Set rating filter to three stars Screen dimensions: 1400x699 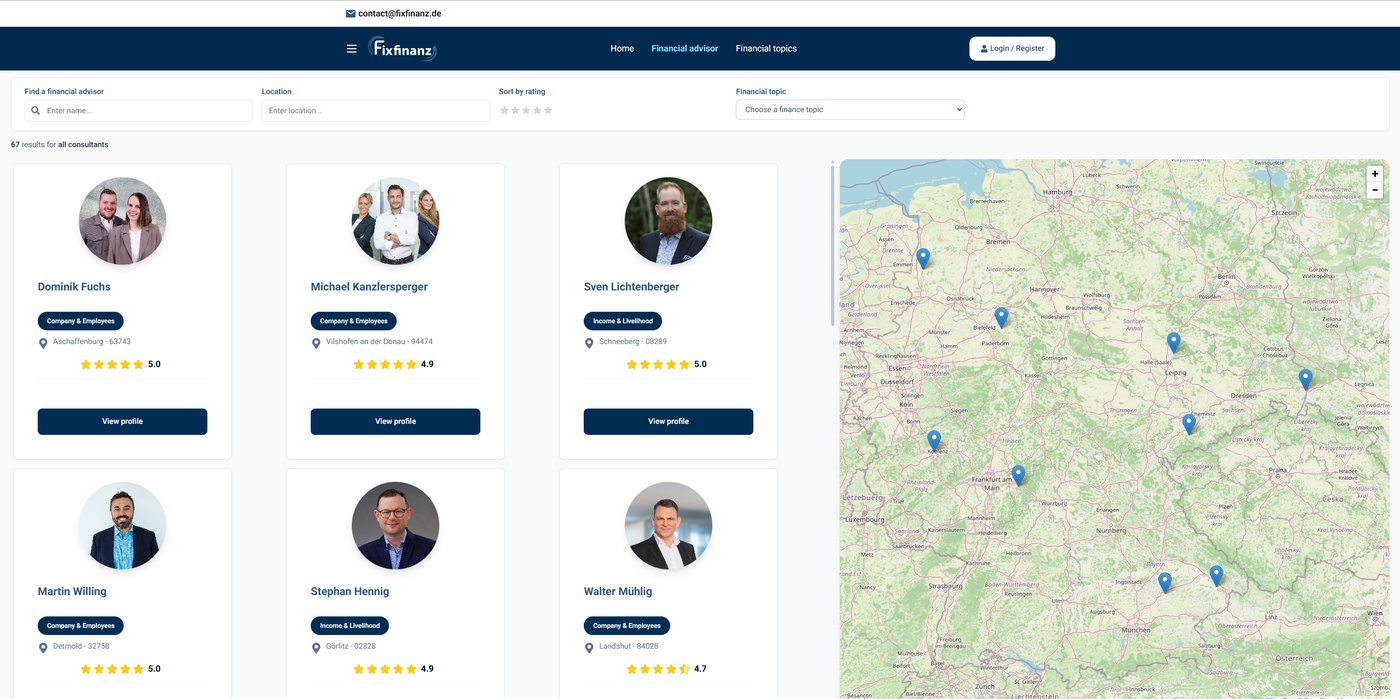coord(526,110)
